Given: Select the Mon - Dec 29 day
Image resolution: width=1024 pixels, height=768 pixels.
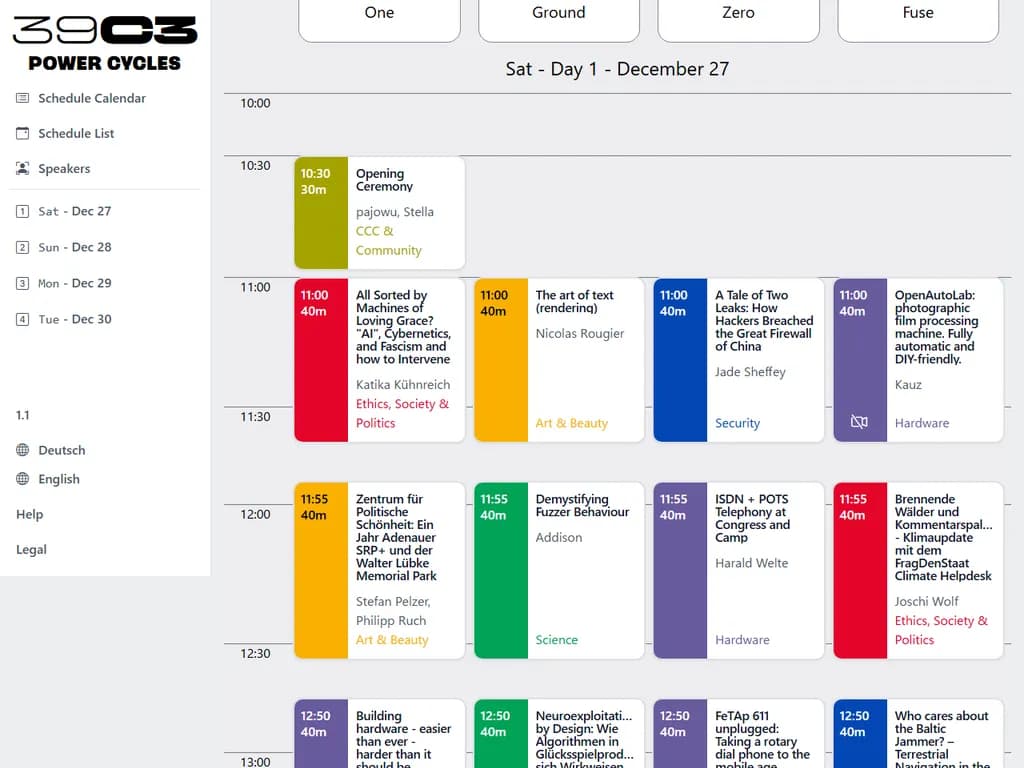Looking at the screenshot, I should [x=74, y=283].
